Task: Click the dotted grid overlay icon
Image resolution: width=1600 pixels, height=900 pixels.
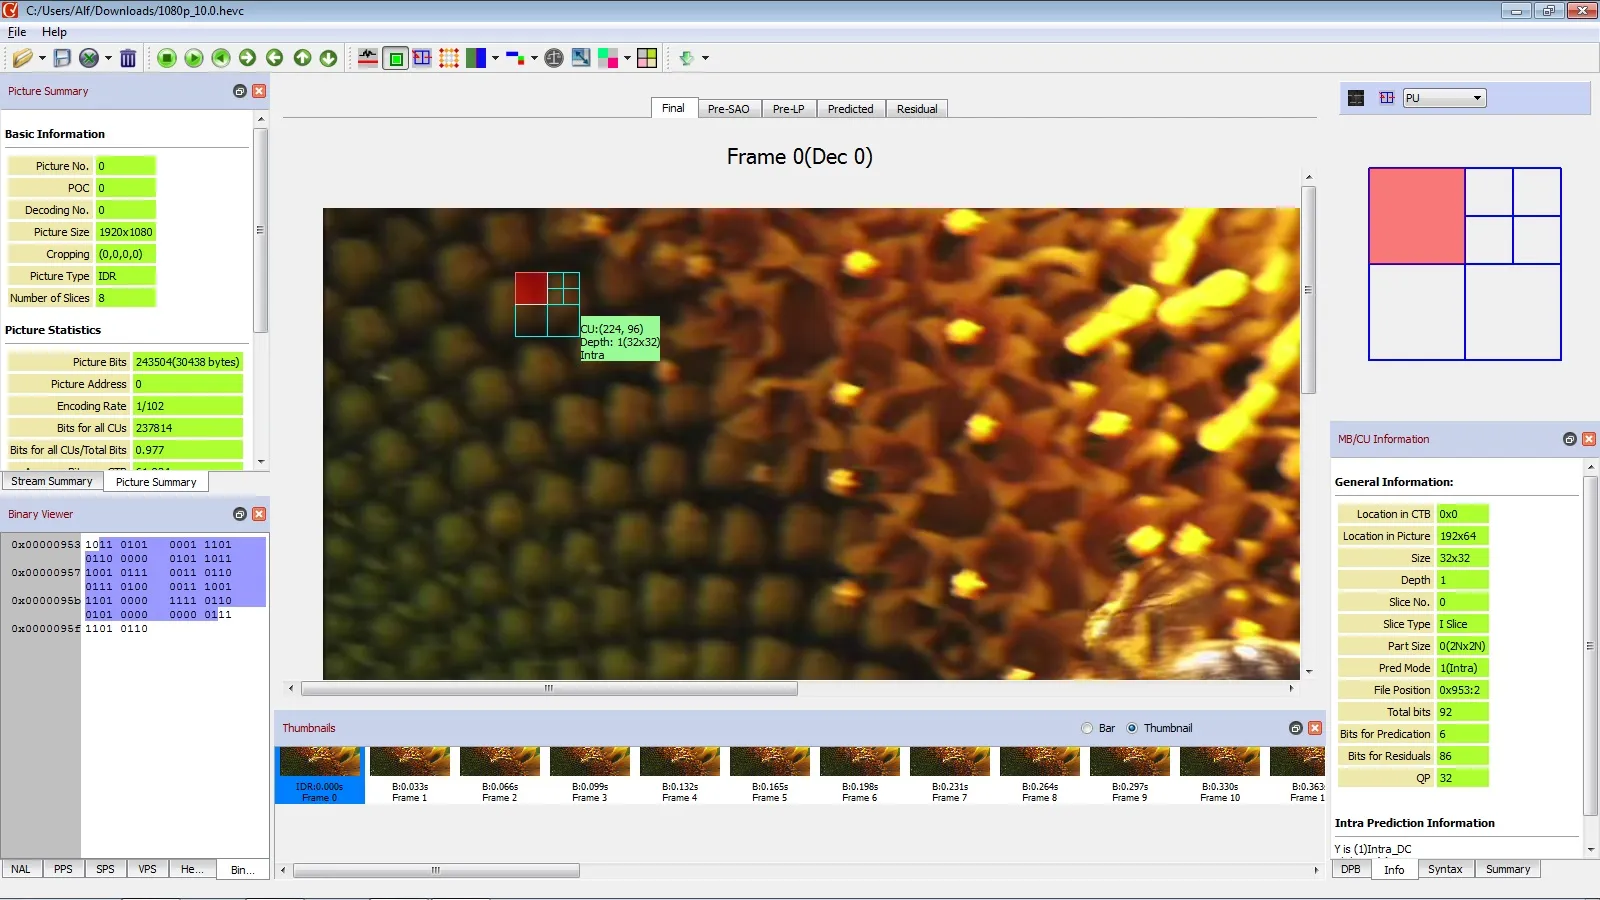Action: pos(449,58)
